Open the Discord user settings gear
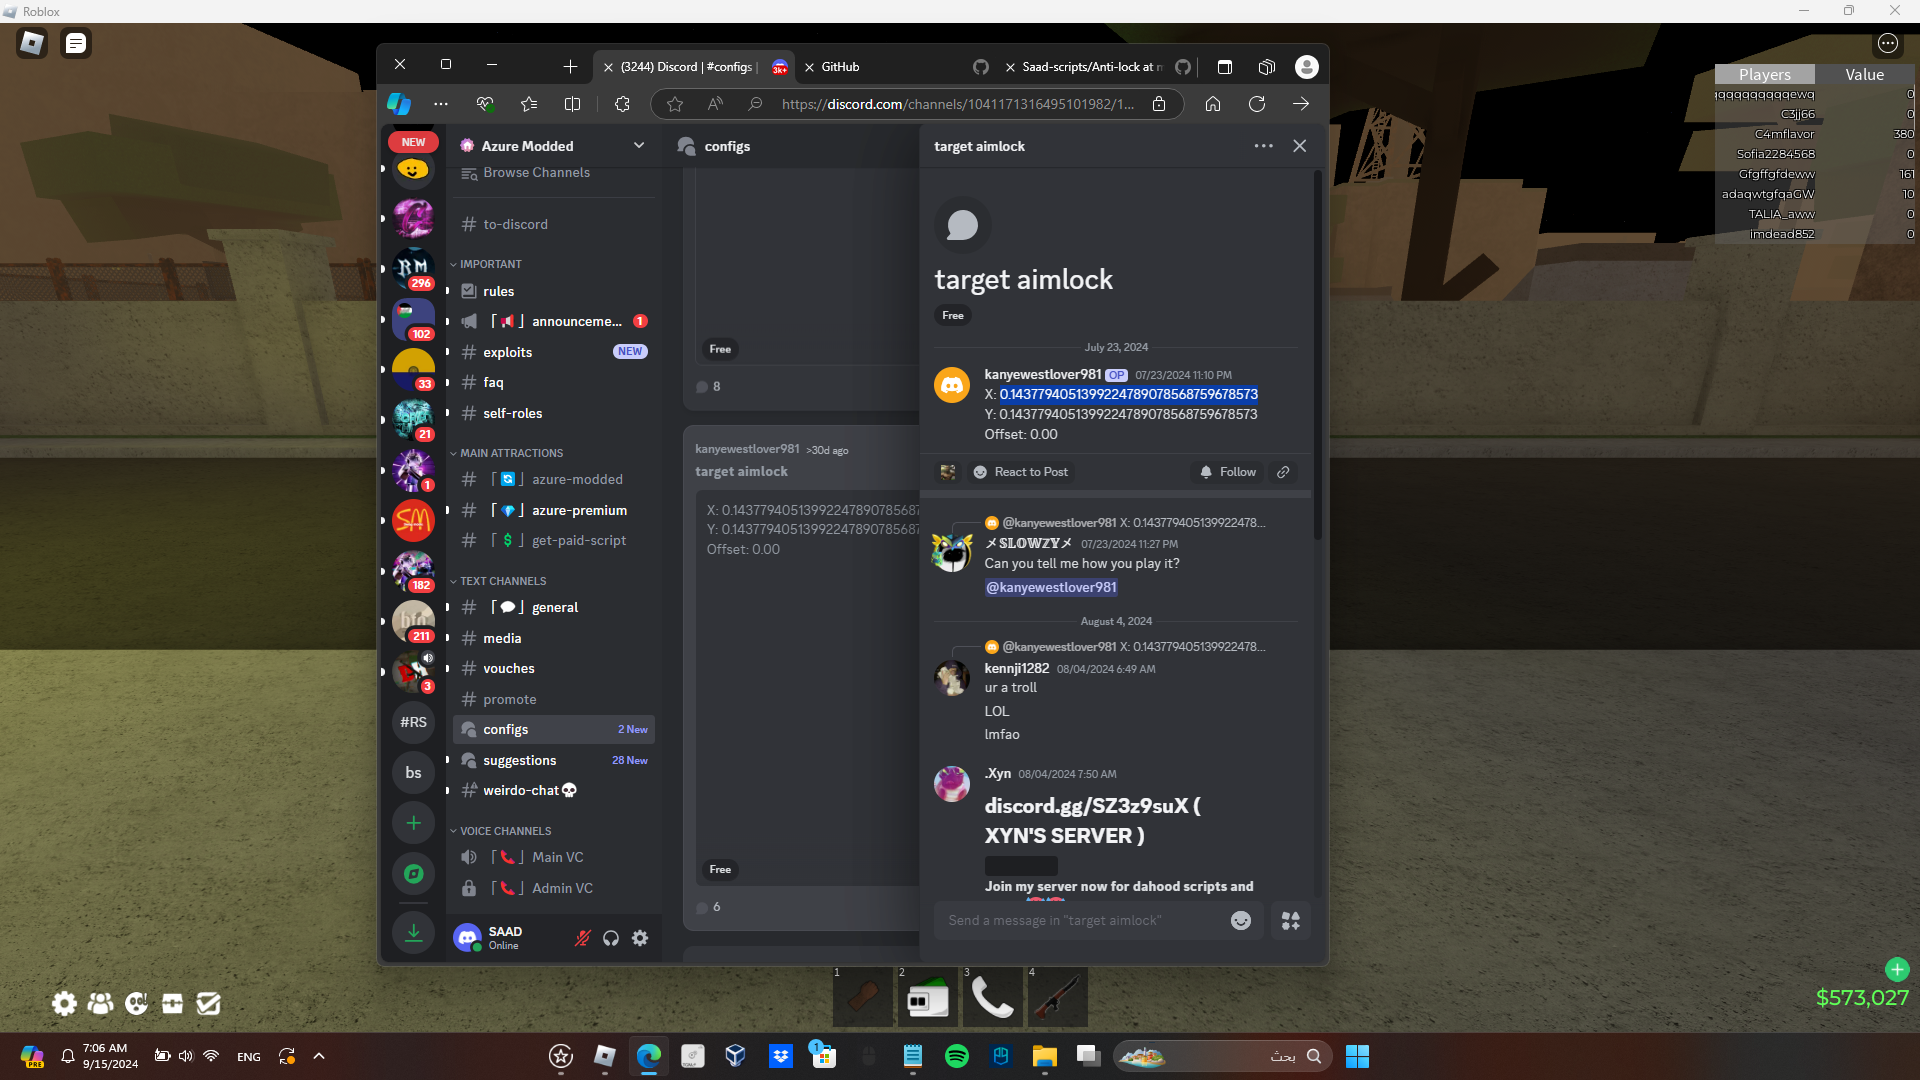The height and width of the screenshot is (1080, 1920). 640,938
